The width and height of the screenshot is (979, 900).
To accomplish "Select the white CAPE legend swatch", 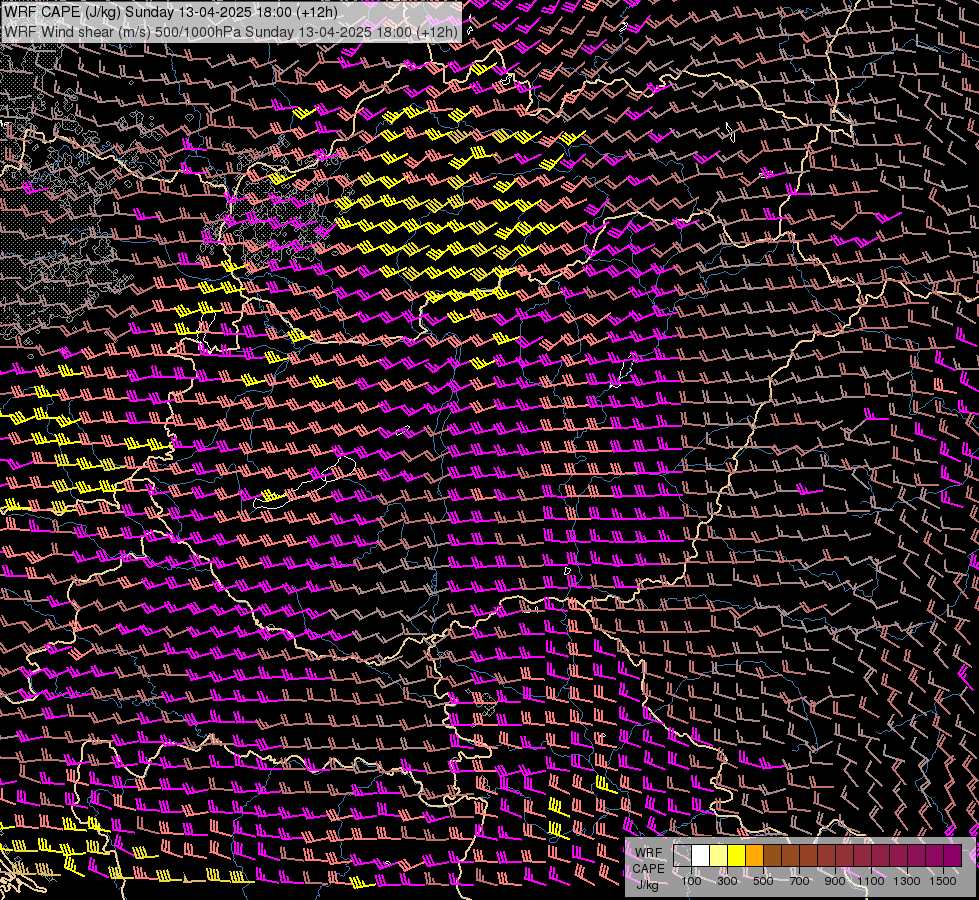I will pyautogui.click(x=701, y=856).
